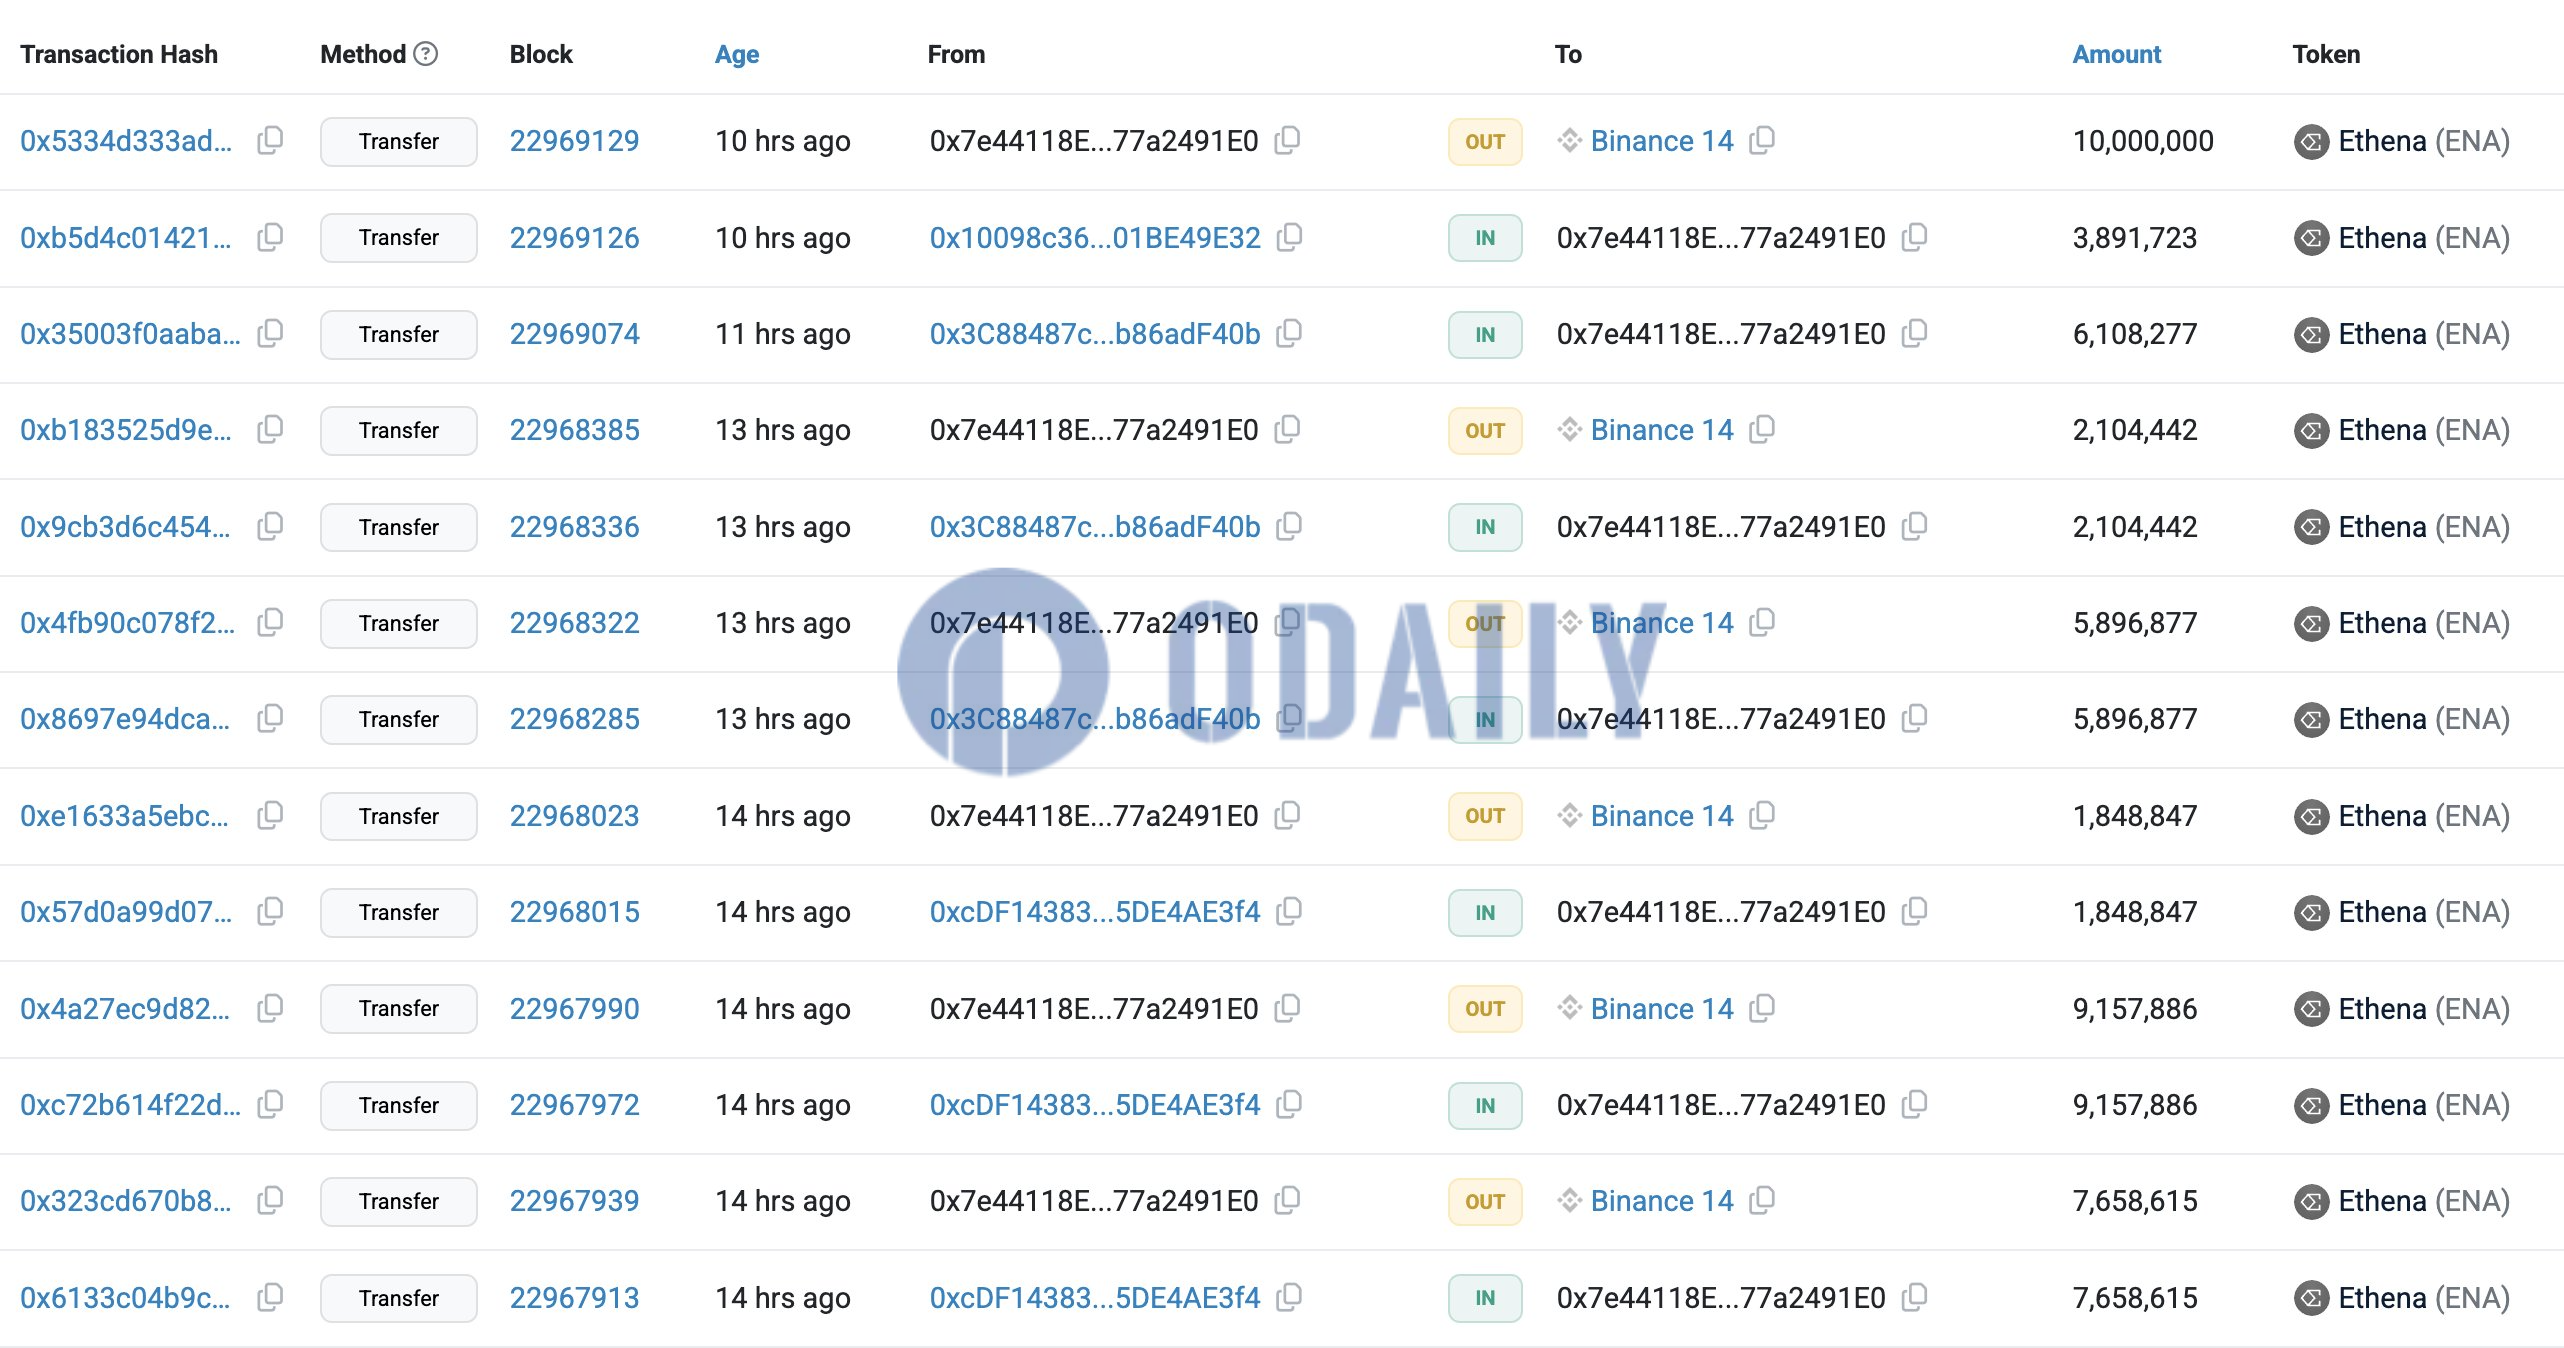
Task: Copy Binance 14 address in block 22968385 row
Action: coord(1762,430)
